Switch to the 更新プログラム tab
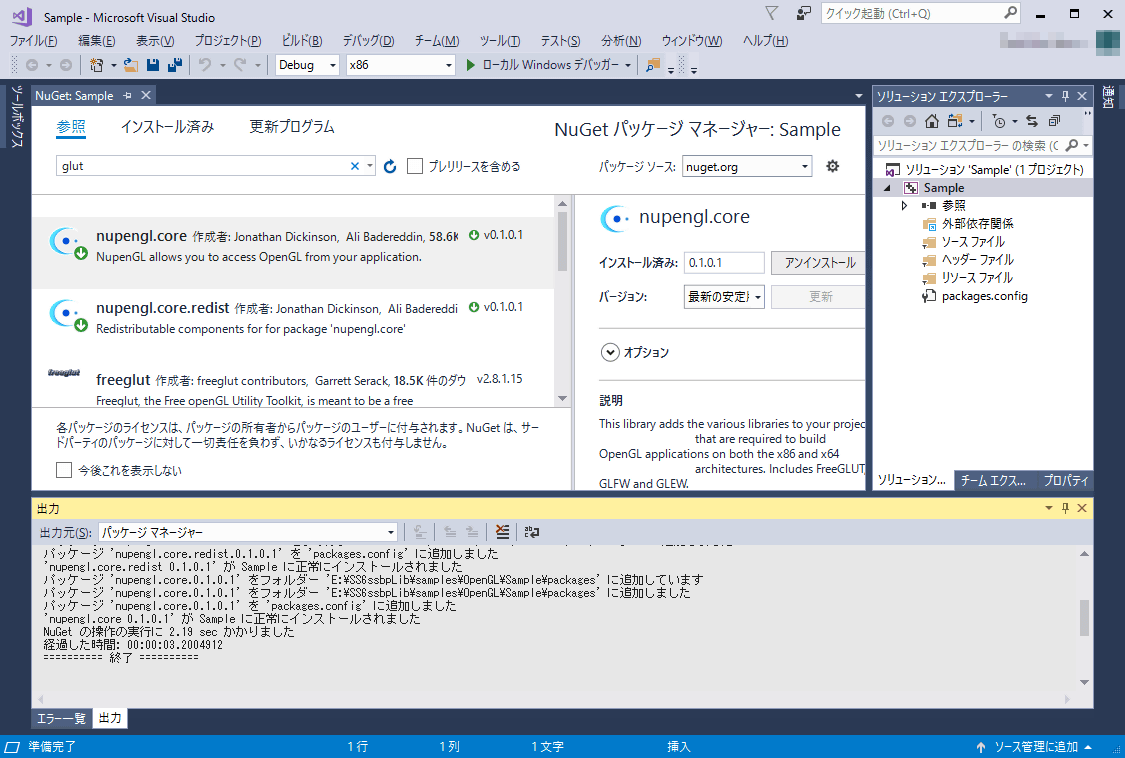The width and height of the screenshot is (1125, 758). click(291, 127)
